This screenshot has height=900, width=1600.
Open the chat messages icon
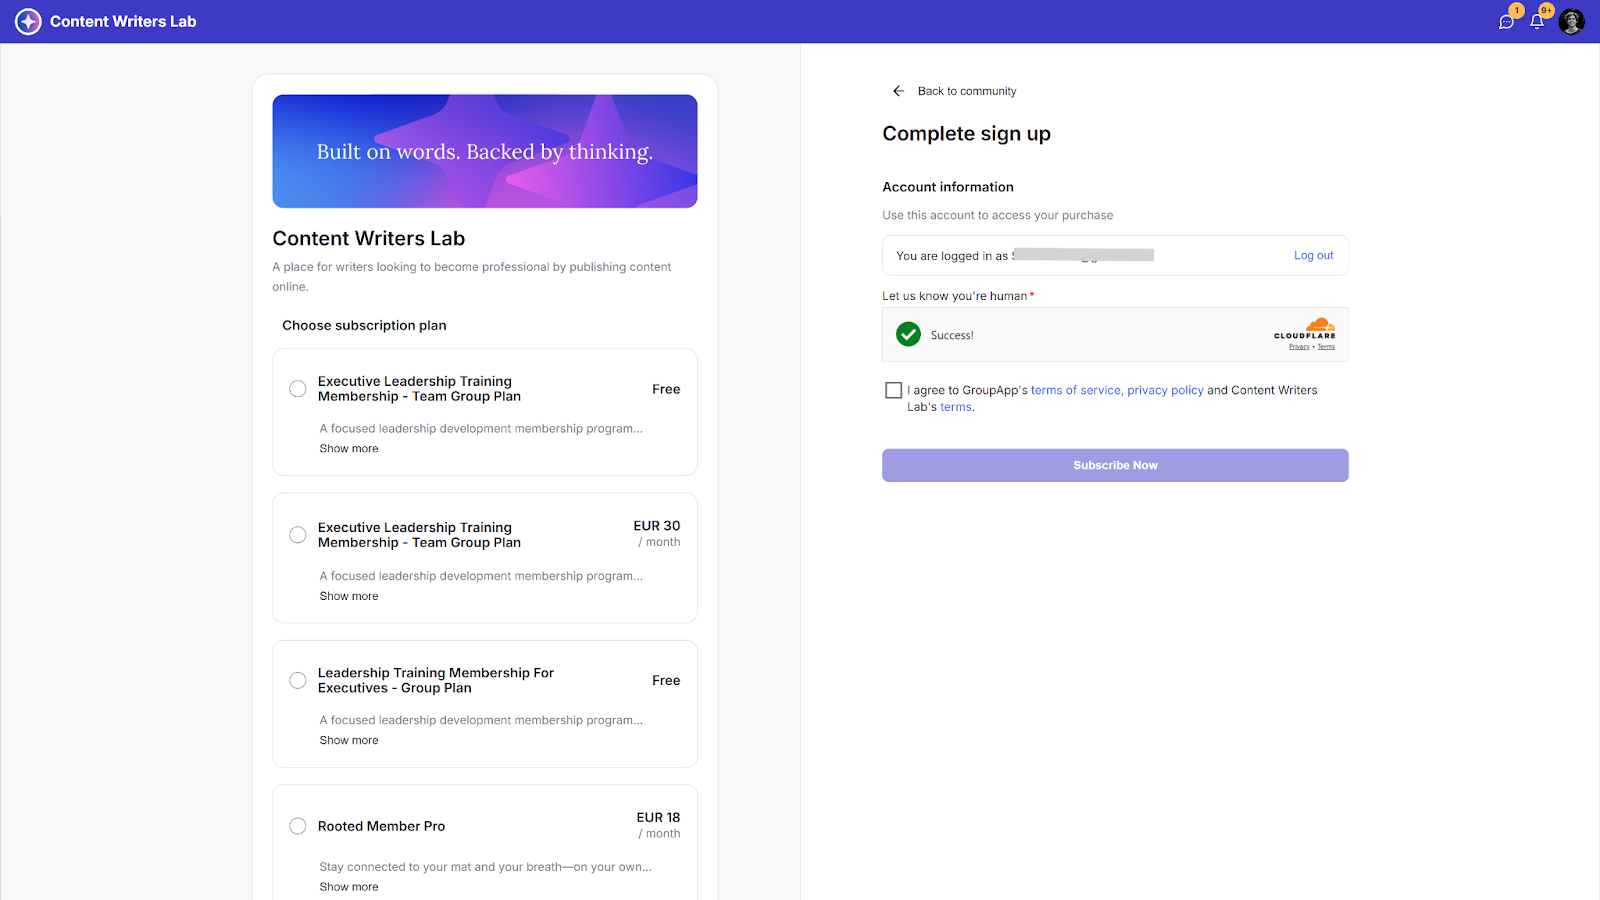1506,22
